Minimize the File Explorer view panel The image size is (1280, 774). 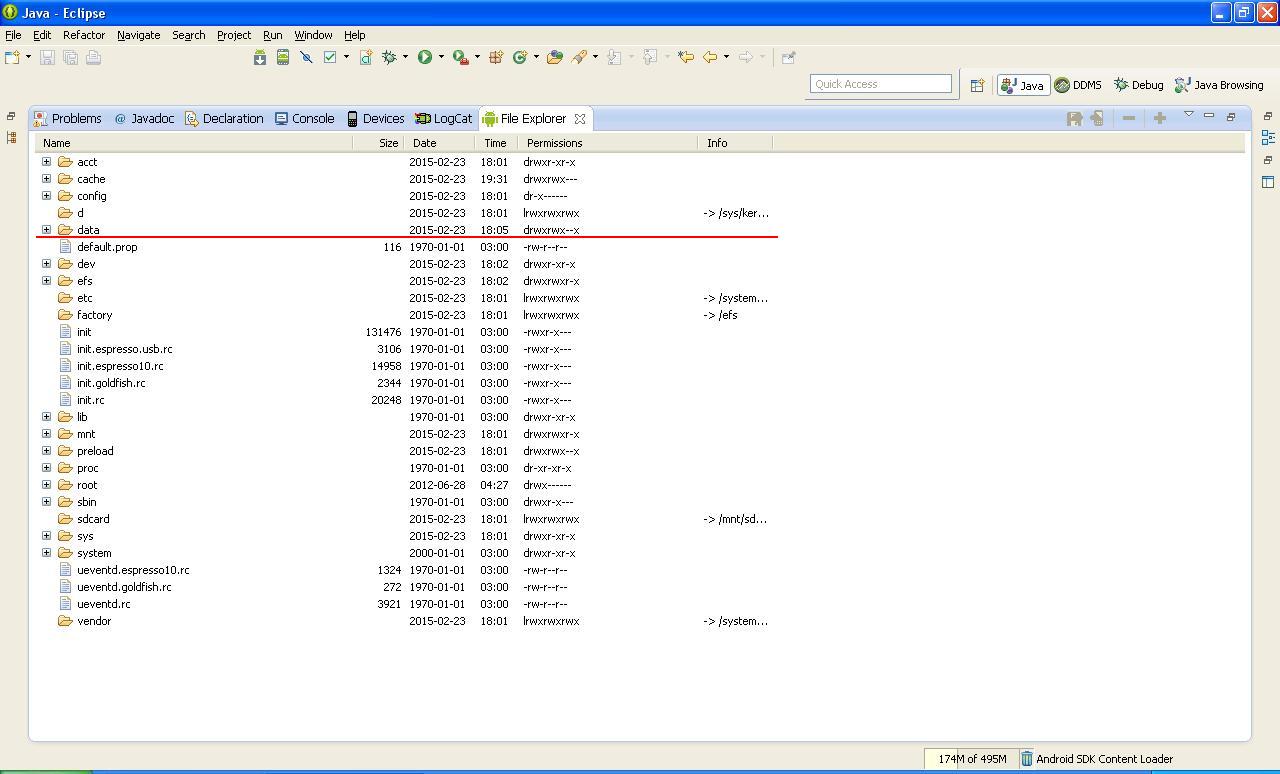(x=1209, y=116)
